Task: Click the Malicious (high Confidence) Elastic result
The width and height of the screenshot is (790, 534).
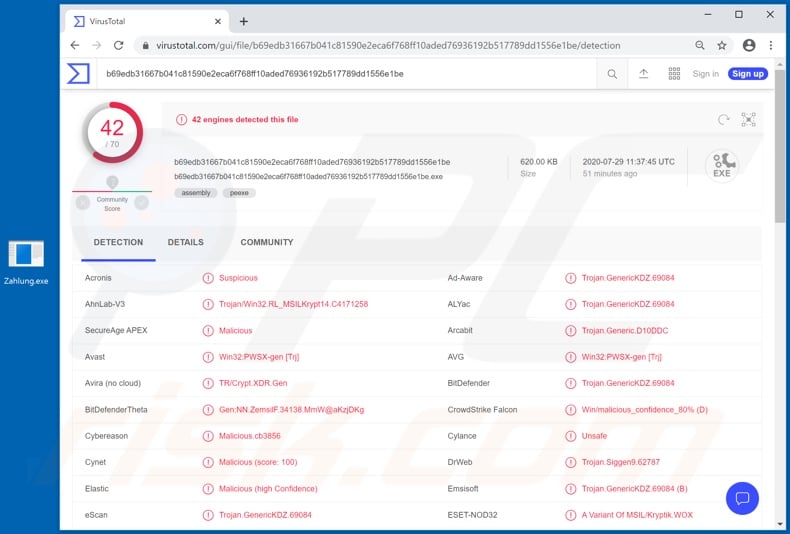Action: coord(268,489)
